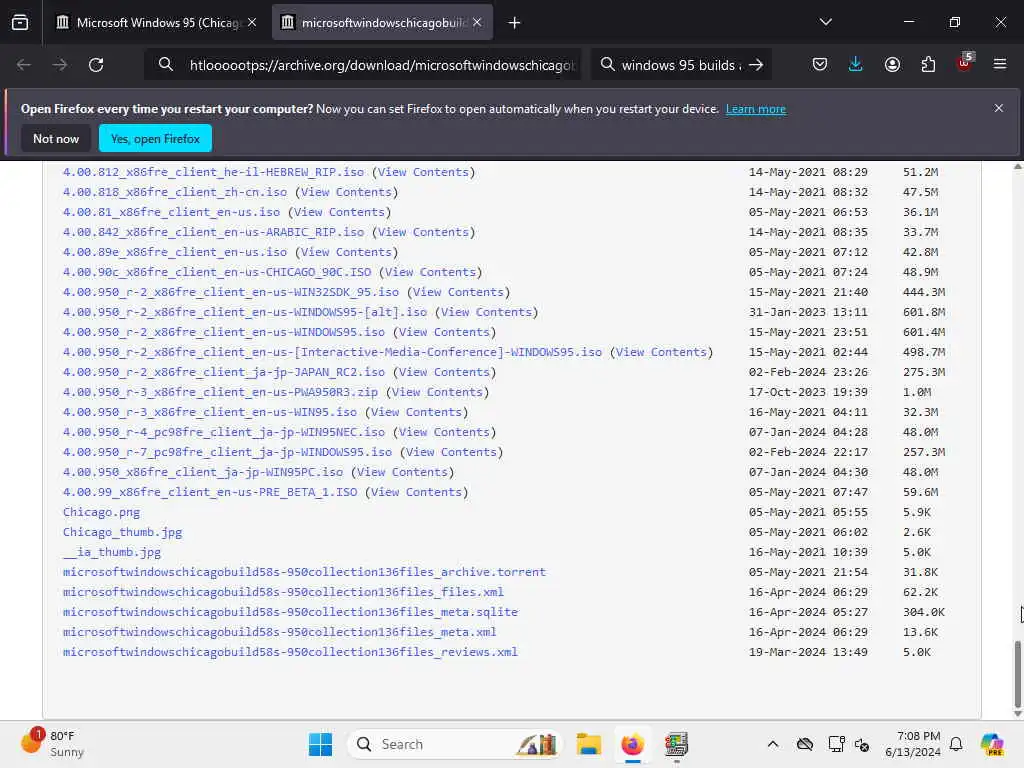Open File Explorer from taskbar

pos(588,744)
